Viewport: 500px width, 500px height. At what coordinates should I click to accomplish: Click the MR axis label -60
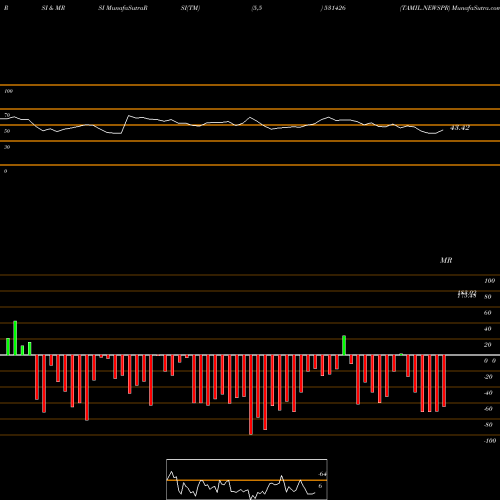[488, 409]
